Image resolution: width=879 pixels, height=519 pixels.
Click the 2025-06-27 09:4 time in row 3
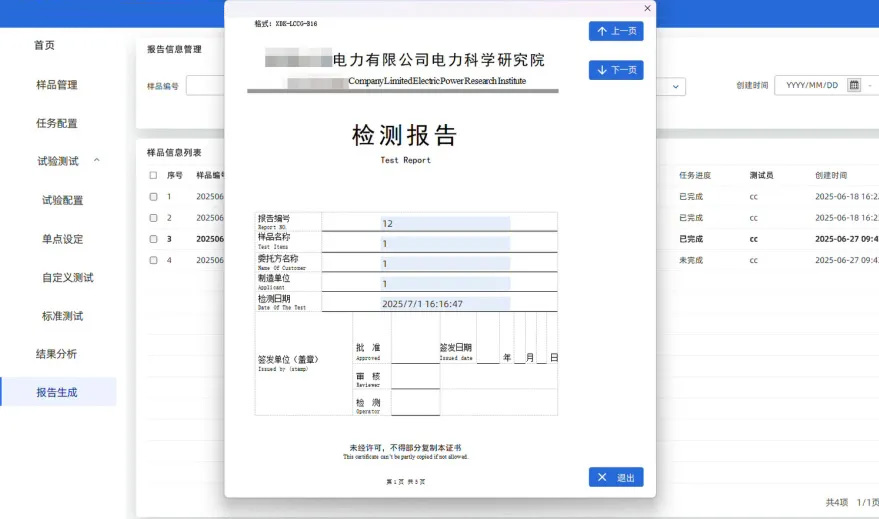(846, 239)
